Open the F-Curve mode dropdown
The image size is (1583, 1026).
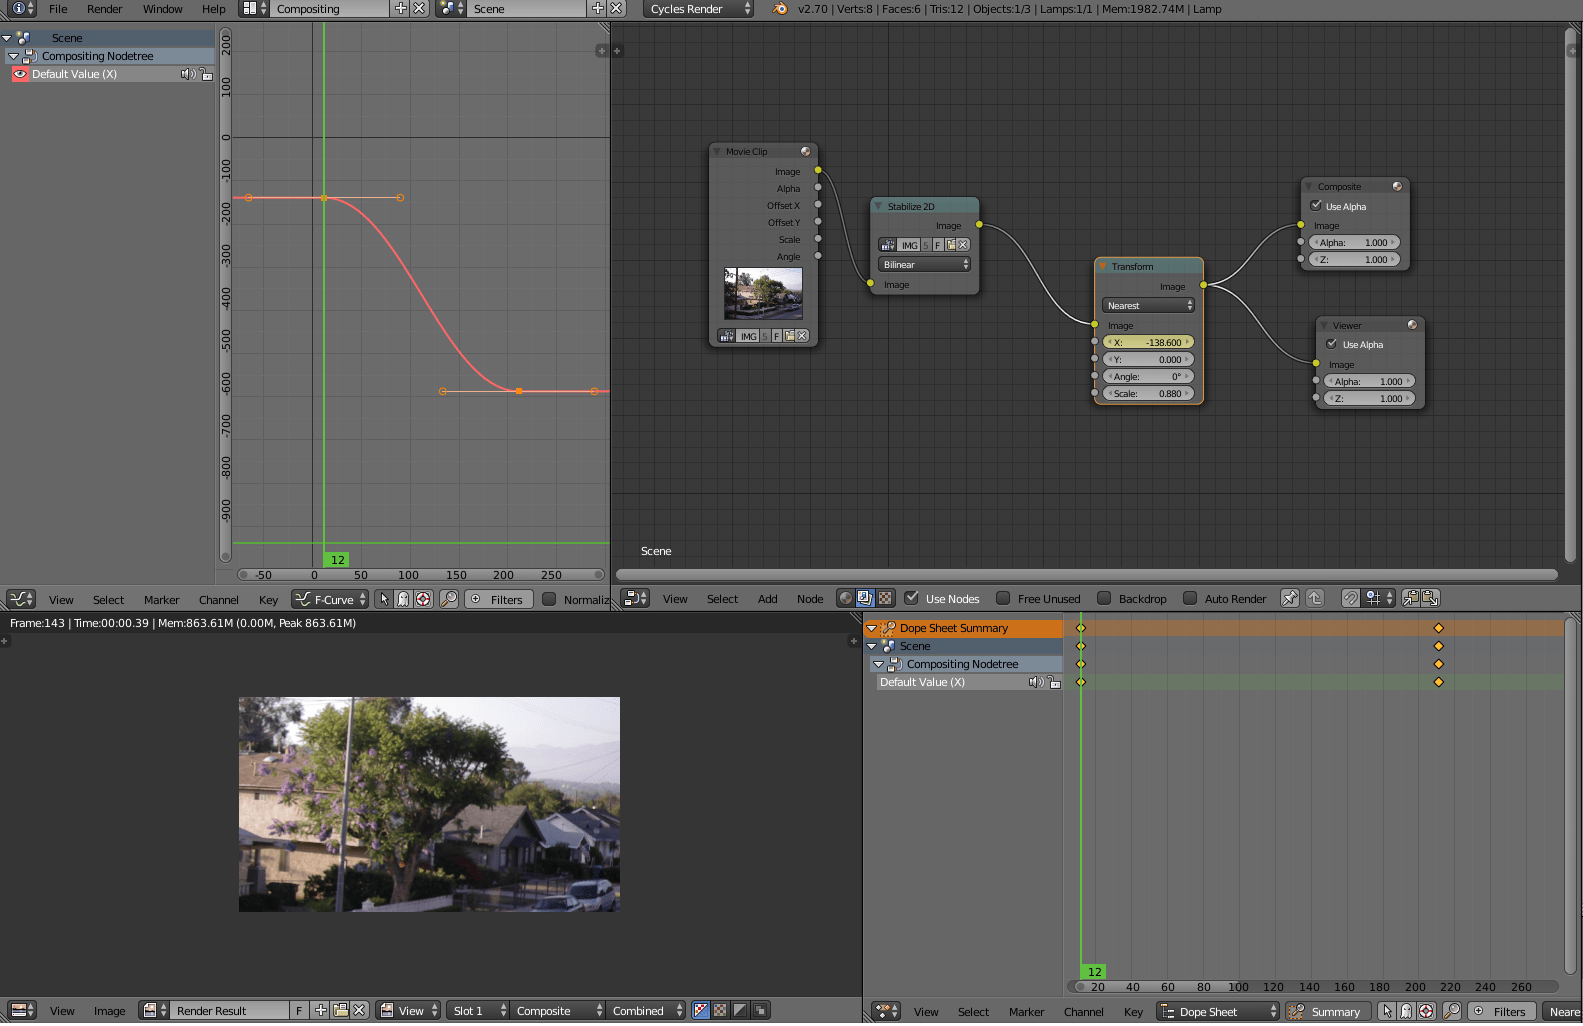pos(330,600)
